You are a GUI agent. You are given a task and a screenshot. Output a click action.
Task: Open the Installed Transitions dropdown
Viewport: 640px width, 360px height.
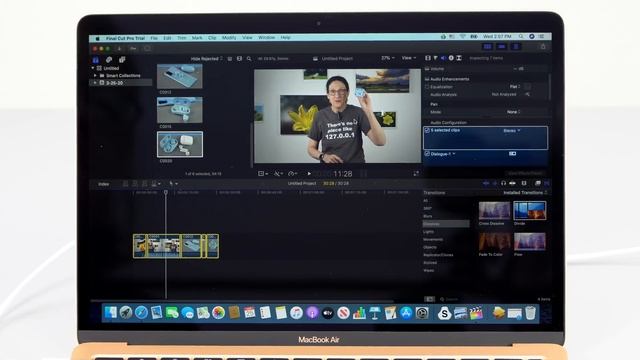(x=525, y=193)
